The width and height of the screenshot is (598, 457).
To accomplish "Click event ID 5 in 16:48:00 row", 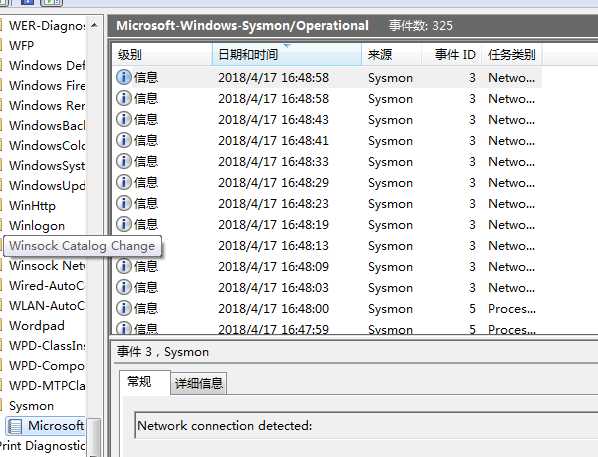I will [473, 308].
